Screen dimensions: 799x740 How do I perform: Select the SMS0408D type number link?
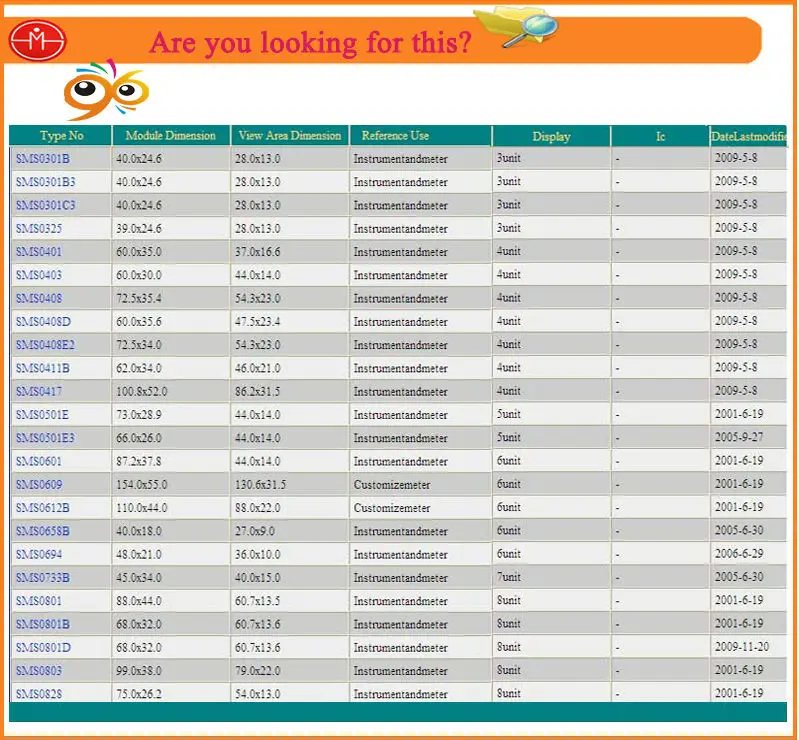43,322
